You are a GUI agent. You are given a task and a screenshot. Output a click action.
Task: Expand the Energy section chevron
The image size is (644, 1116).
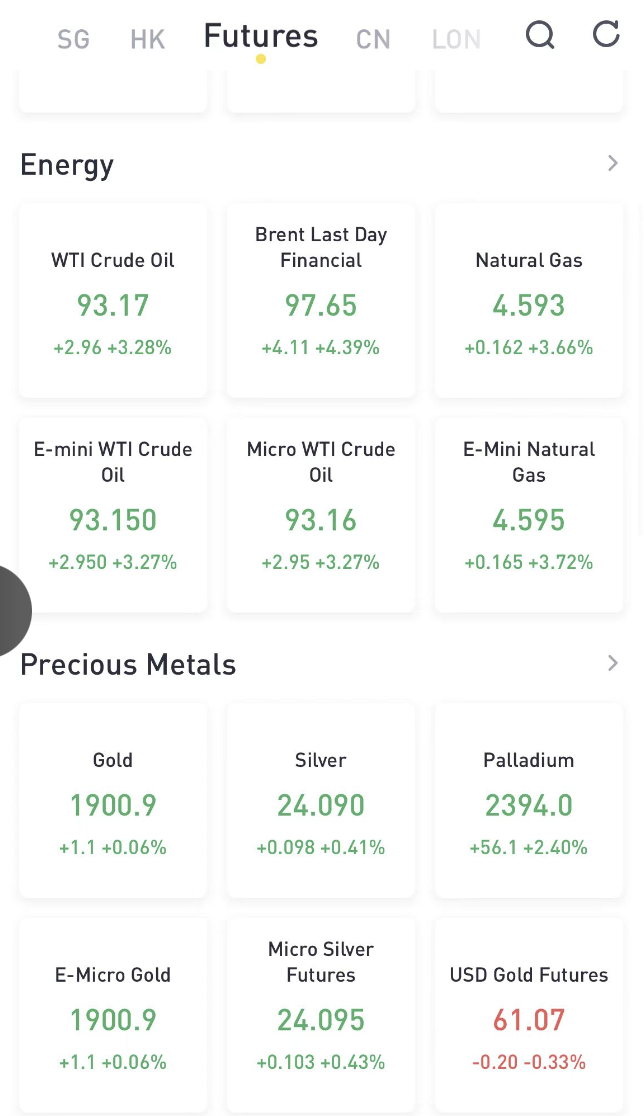click(613, 164)
